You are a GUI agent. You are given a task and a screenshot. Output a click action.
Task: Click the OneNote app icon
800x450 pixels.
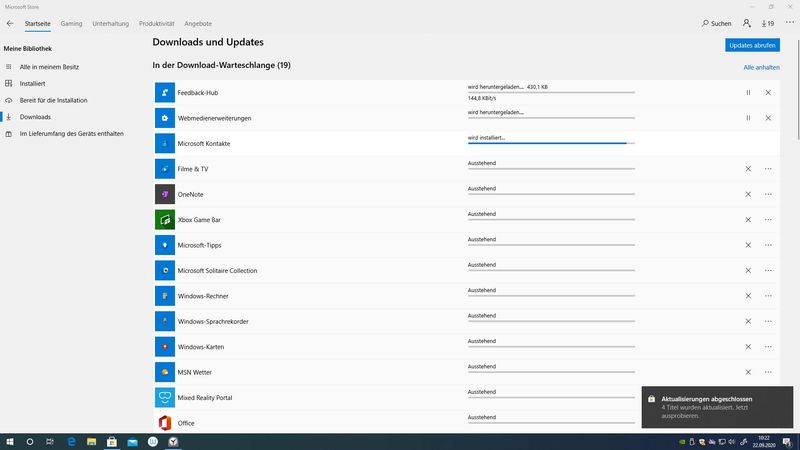pyautogui.click(x=165, y=194)
